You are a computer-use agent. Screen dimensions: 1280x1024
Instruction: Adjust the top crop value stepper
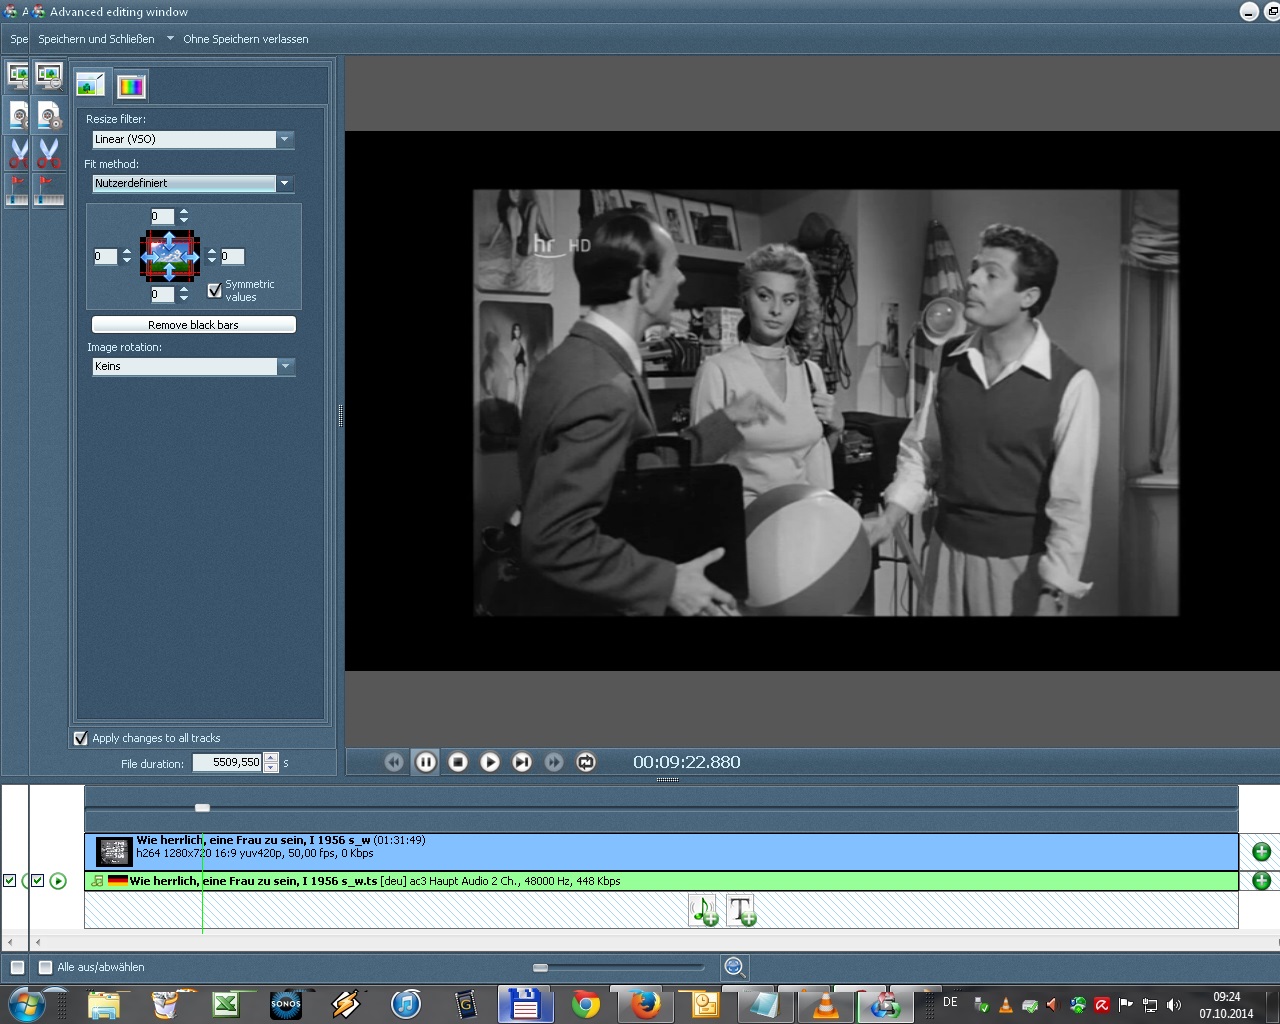[184, 216]
